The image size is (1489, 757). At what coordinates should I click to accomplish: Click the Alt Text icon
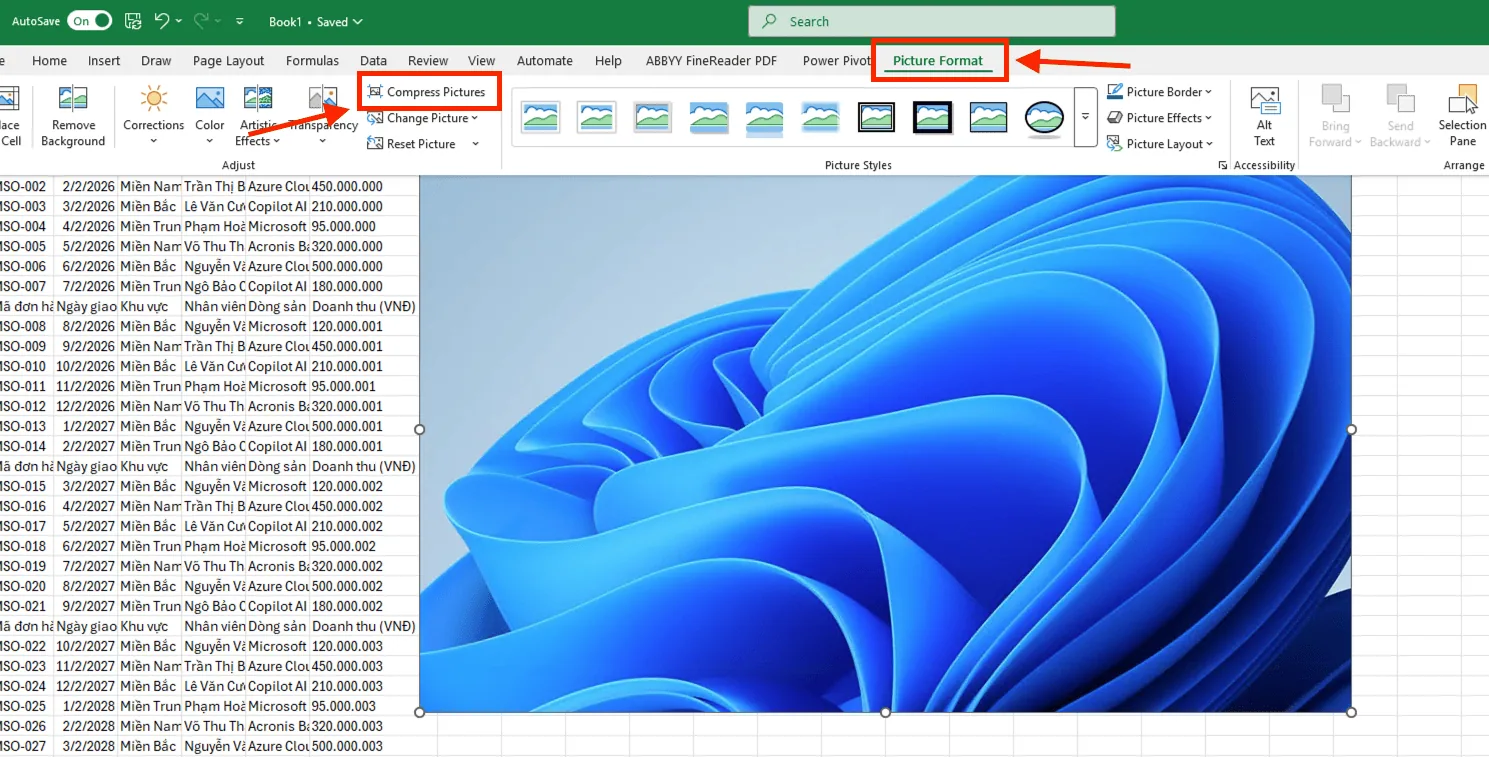(1264, 102)
